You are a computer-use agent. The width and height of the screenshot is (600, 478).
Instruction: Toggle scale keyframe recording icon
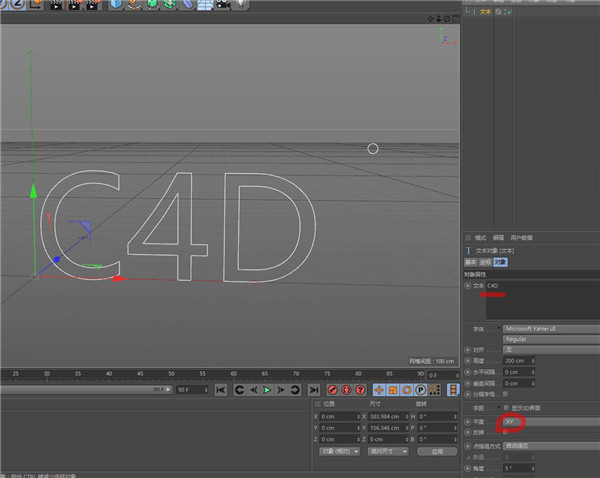click(x=393, y=390)
